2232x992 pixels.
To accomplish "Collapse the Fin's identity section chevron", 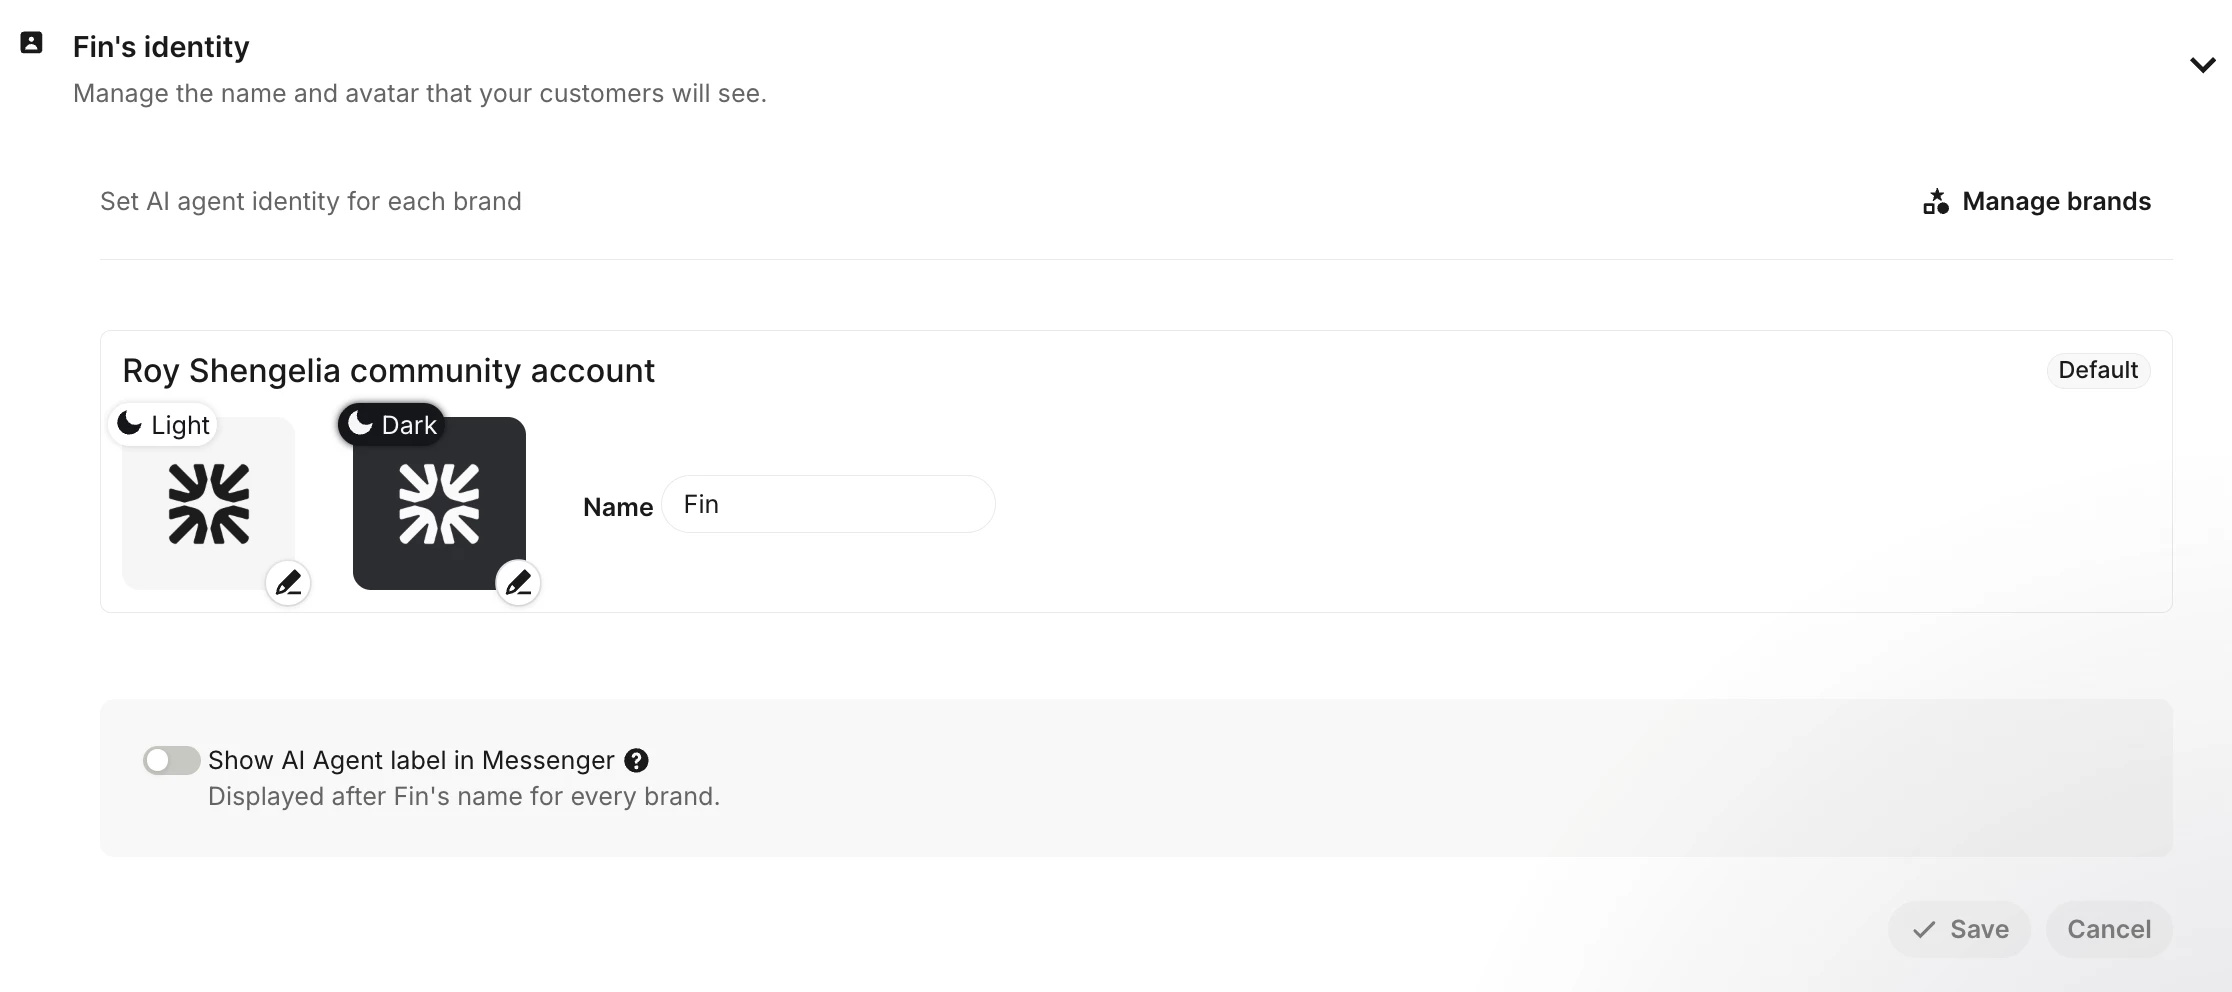I will click(2202, 65).
